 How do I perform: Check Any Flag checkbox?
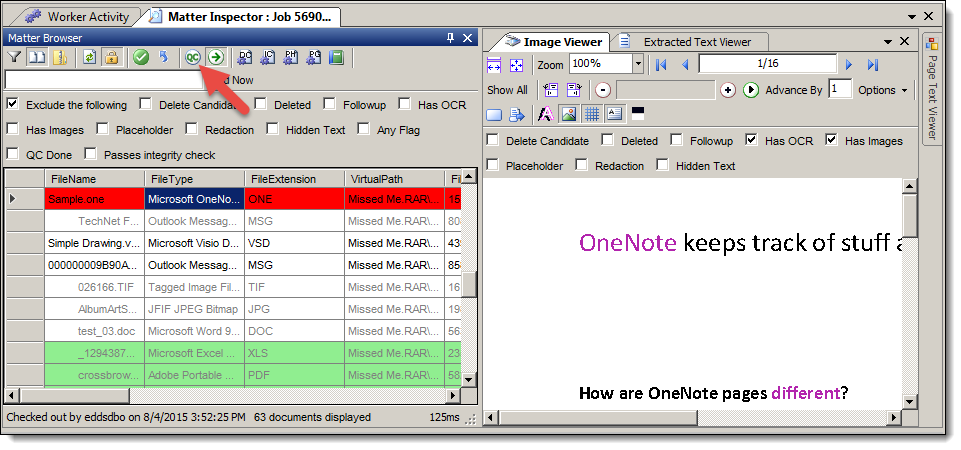[363, 129]
